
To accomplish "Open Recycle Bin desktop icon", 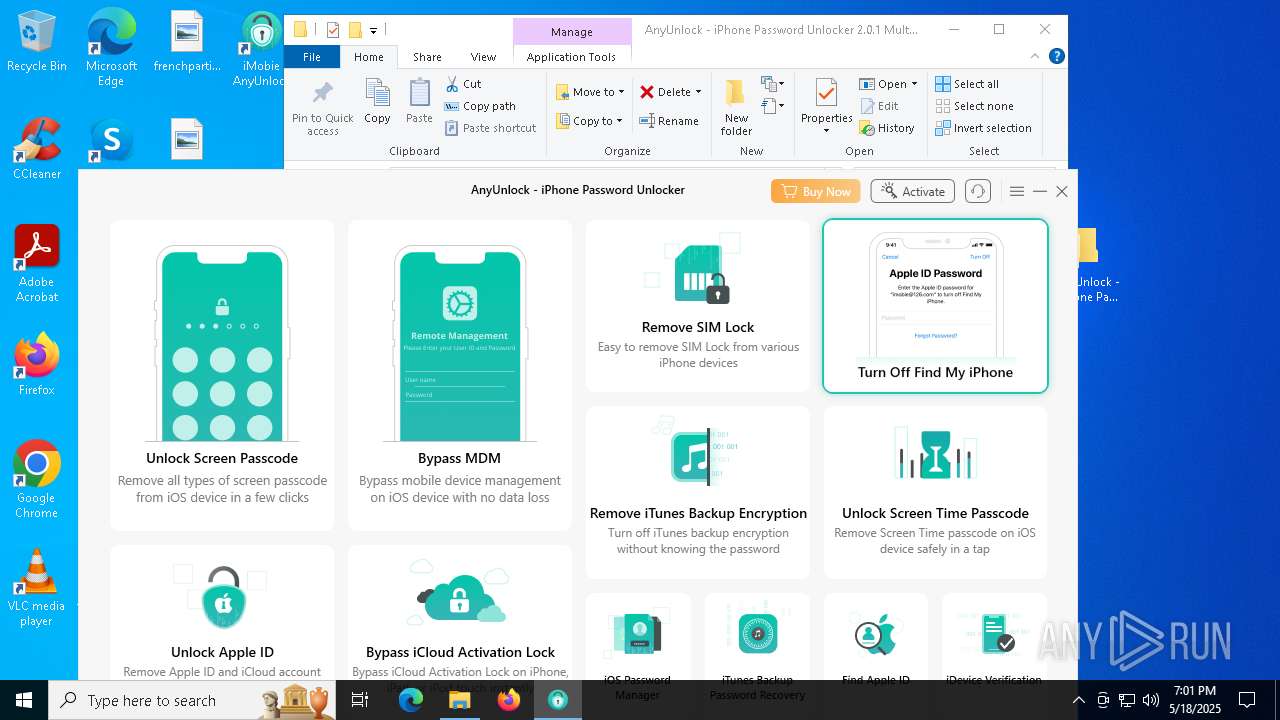I will coord(37,42).
